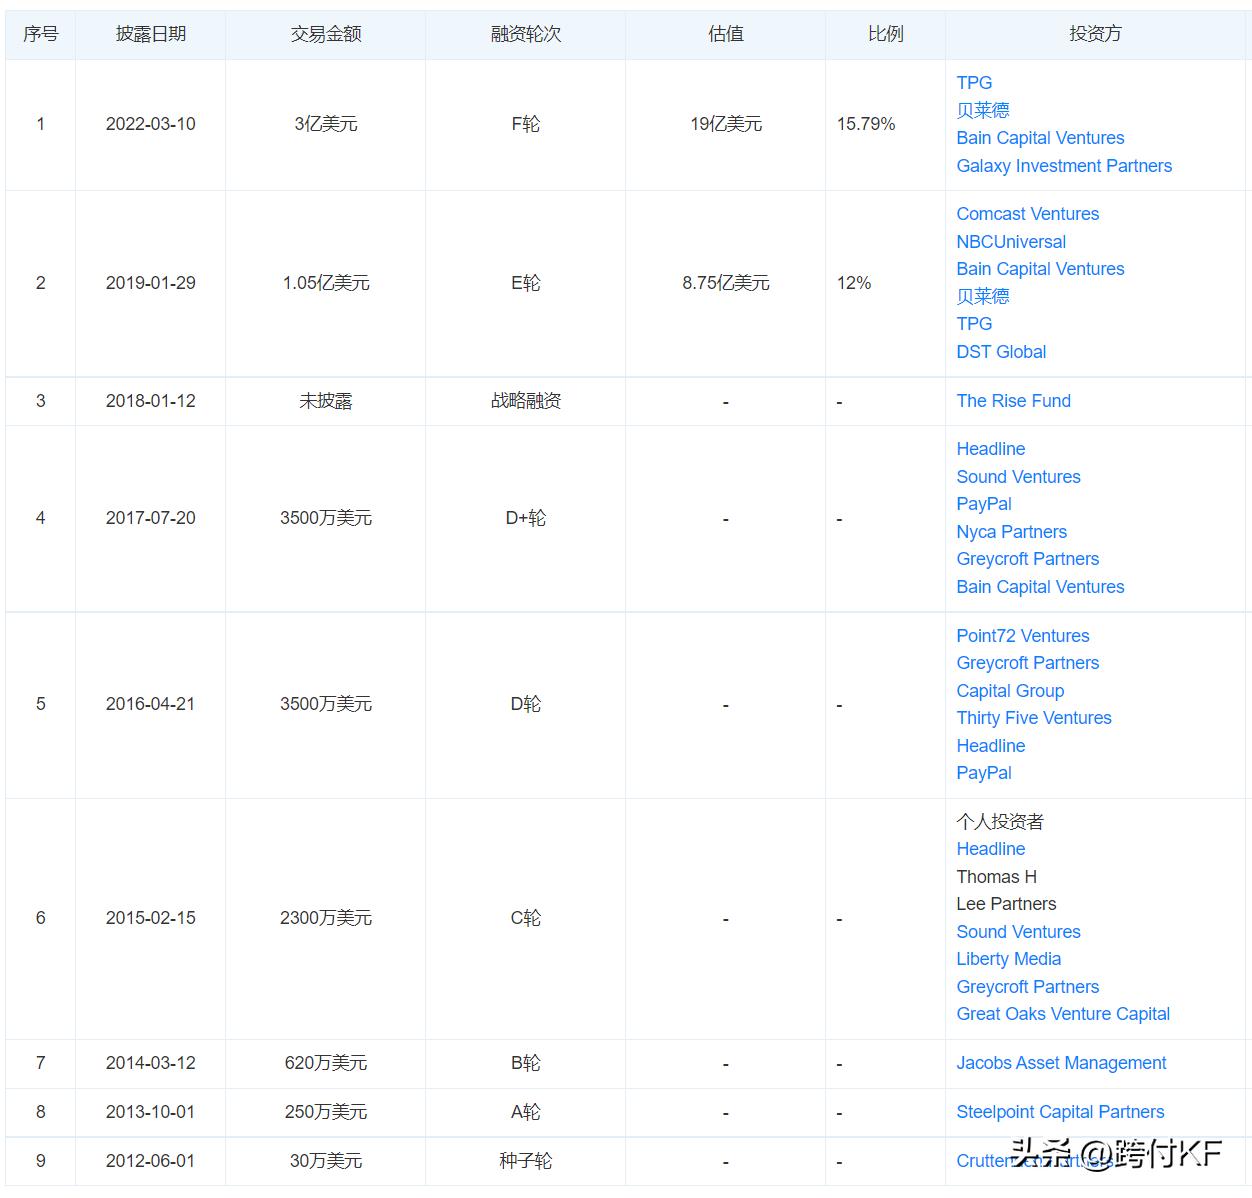Open DST Global from the E轮 row
1252x1198 pixels.
pyautogui.click(x=1001, y=352)
